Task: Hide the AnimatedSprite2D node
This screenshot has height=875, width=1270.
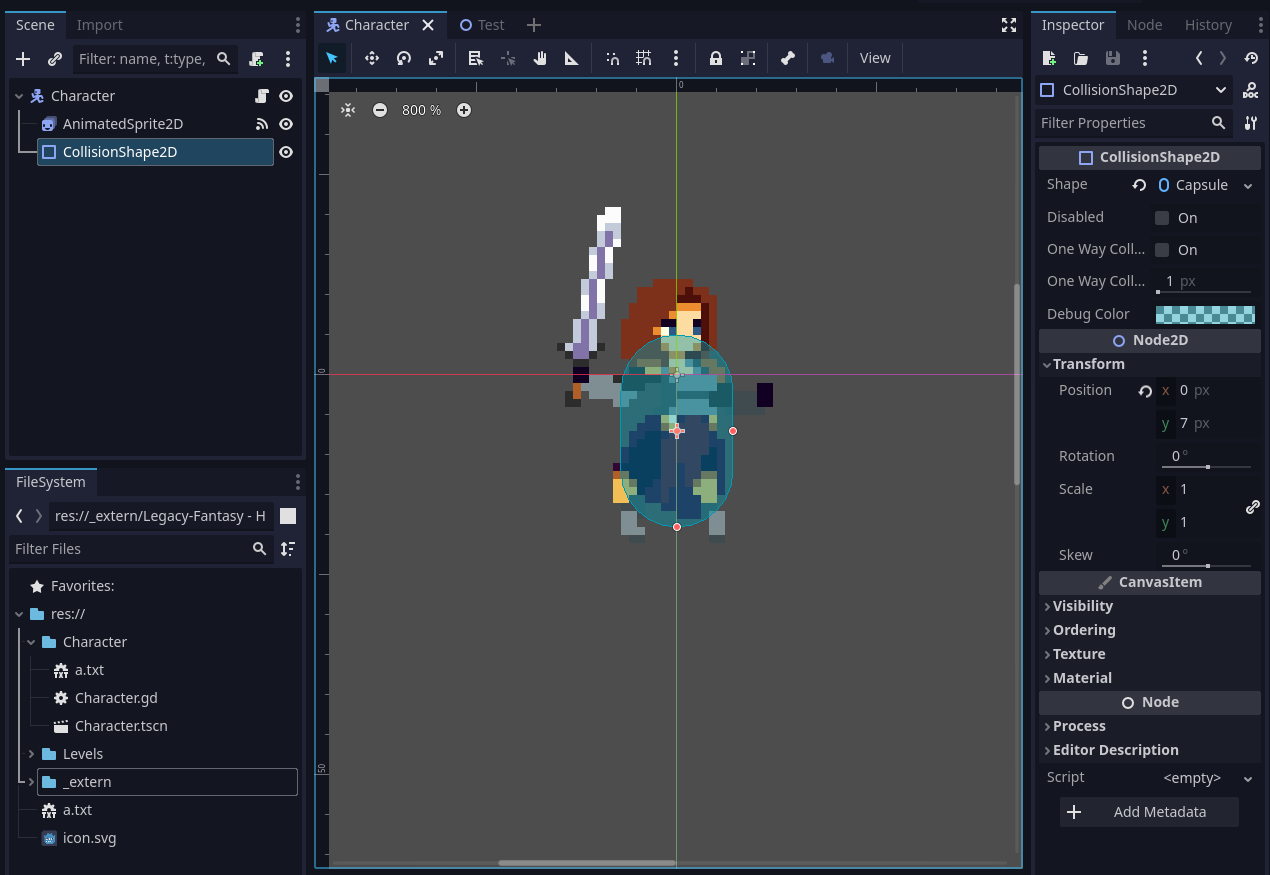Action: coord(286,123)
